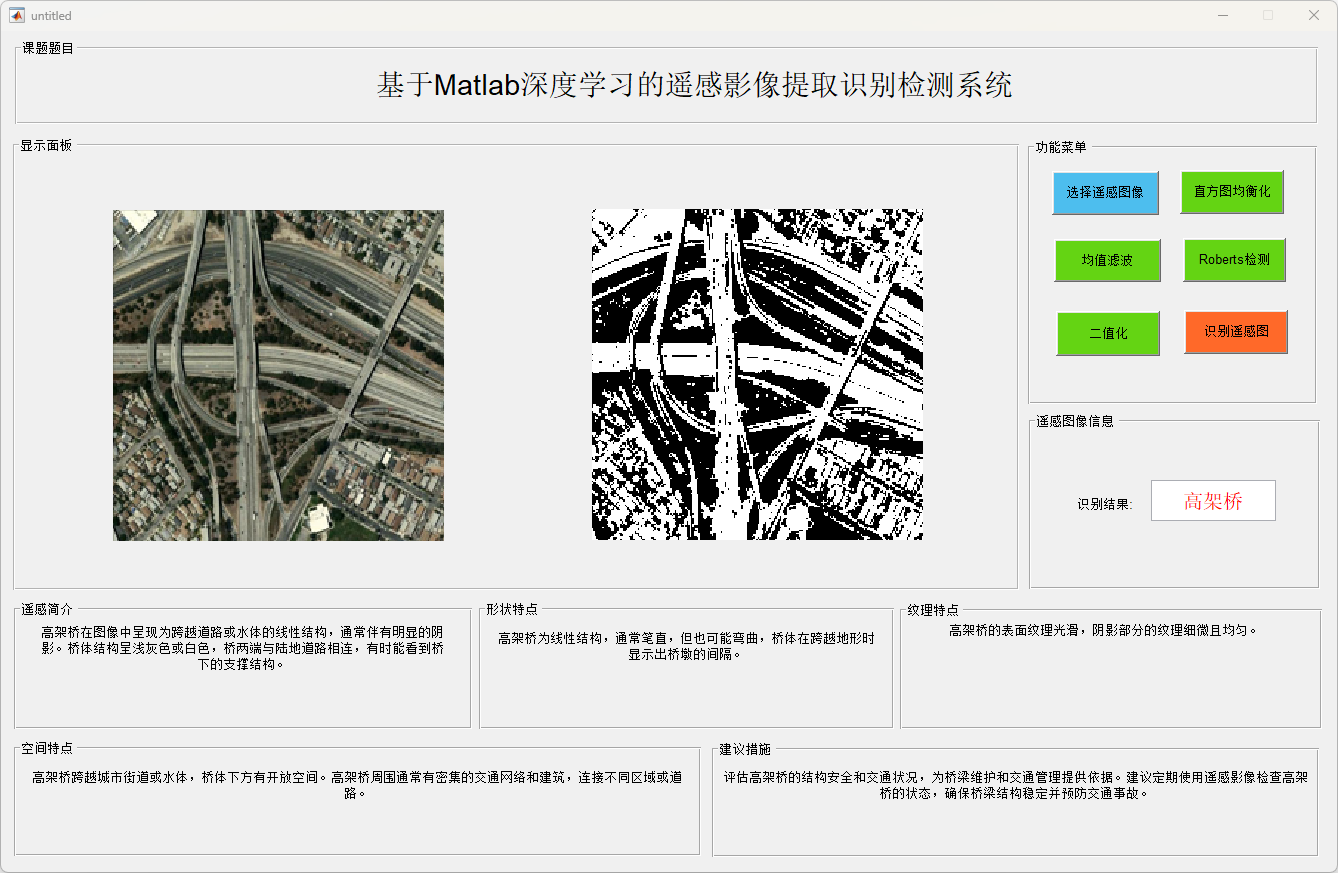The height and width of the screenshot is (873, 1338).
Task: Click the 功能菜单 panel label
Action: (x=1061, y=147)
